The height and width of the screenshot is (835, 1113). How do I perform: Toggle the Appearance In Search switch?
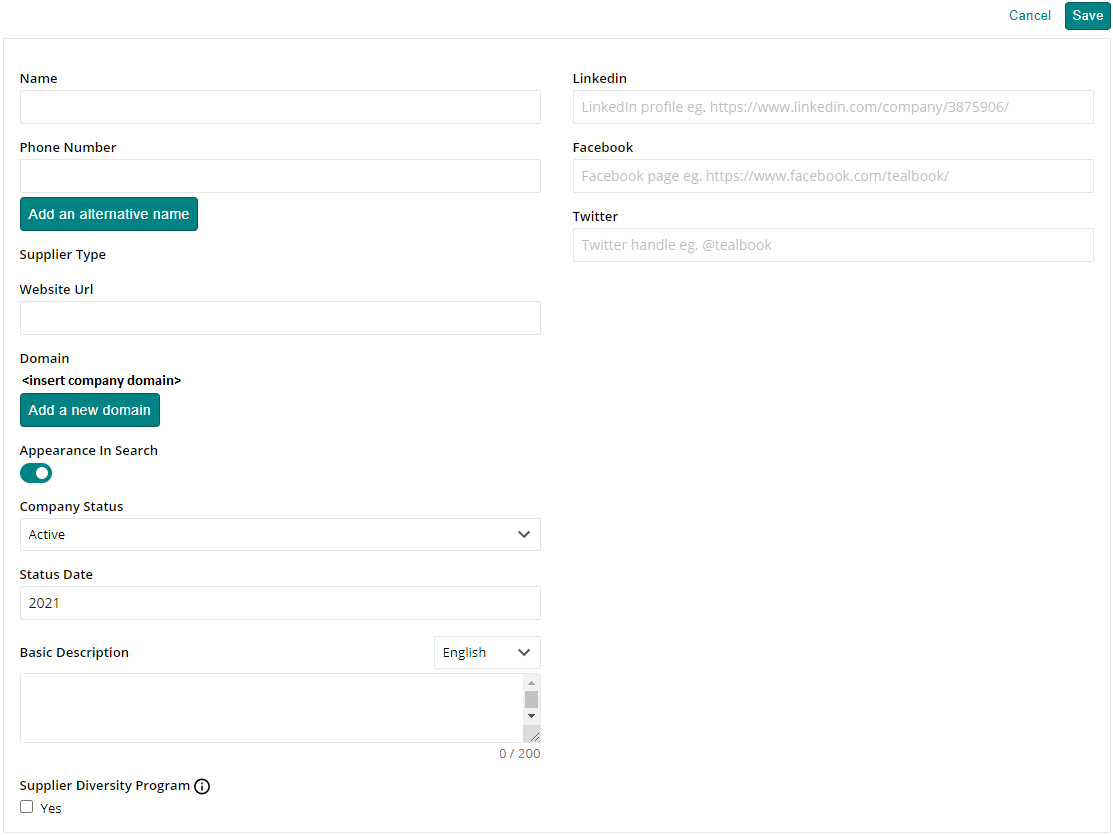(36, 473)
